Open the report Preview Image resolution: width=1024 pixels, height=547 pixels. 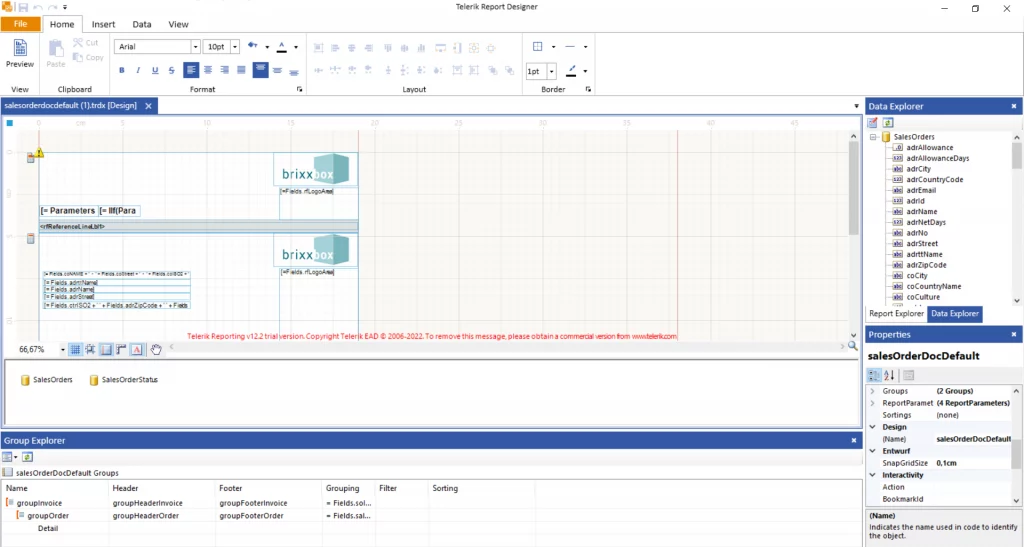coord(20,54)
